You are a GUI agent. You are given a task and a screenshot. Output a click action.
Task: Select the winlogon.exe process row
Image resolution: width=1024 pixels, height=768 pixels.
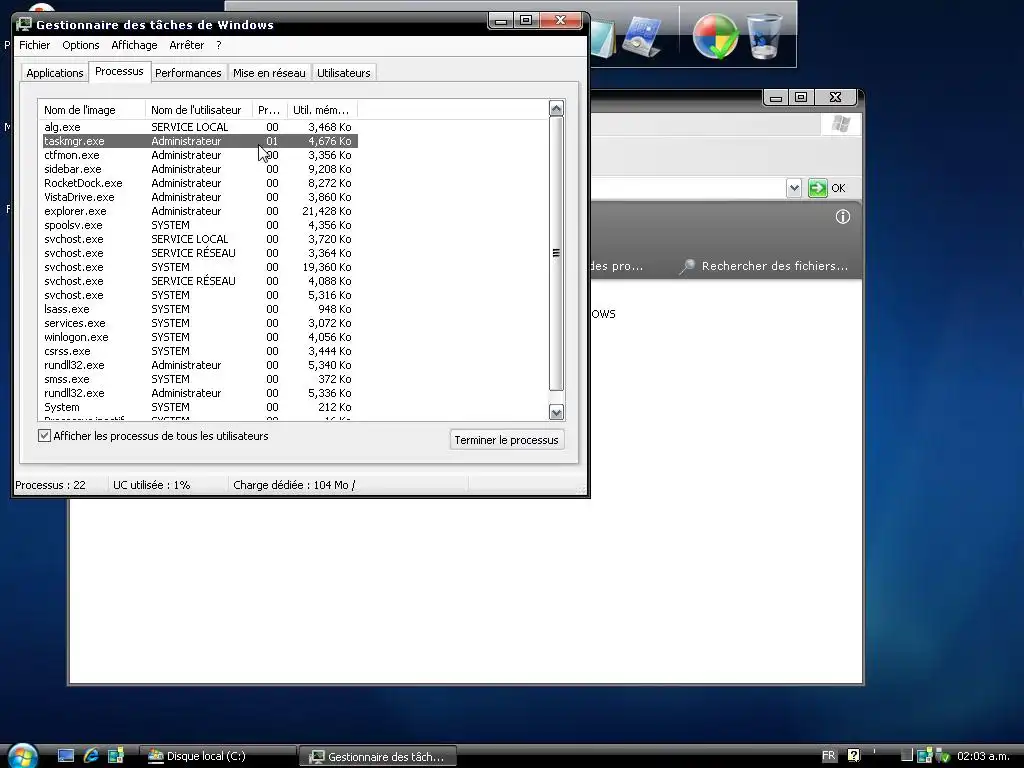coord(199,337)
